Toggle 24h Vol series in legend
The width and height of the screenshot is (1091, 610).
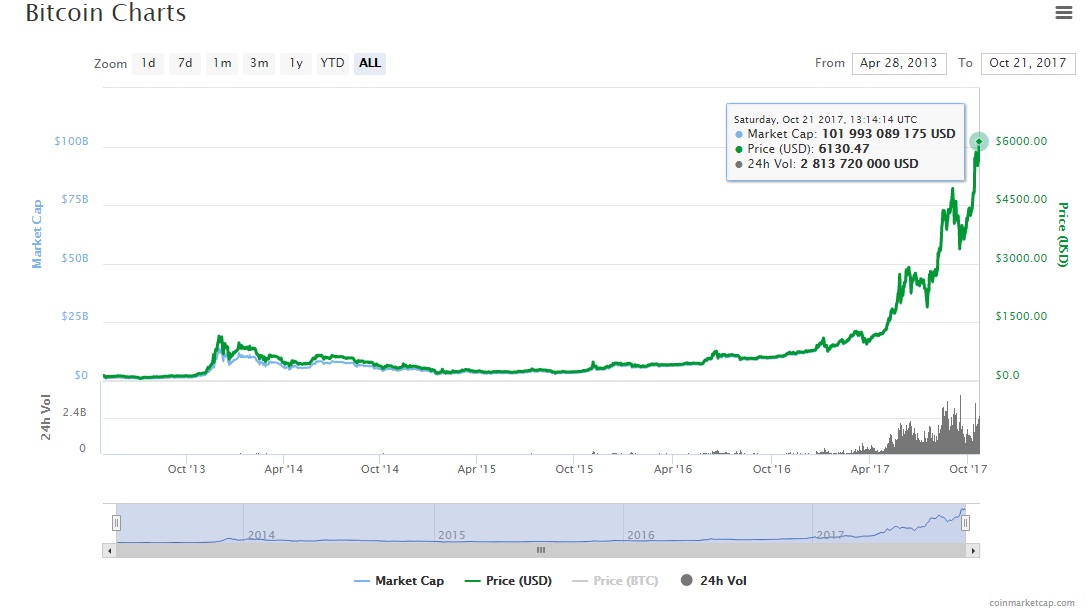pyautogui.click(x=714, y=581)
